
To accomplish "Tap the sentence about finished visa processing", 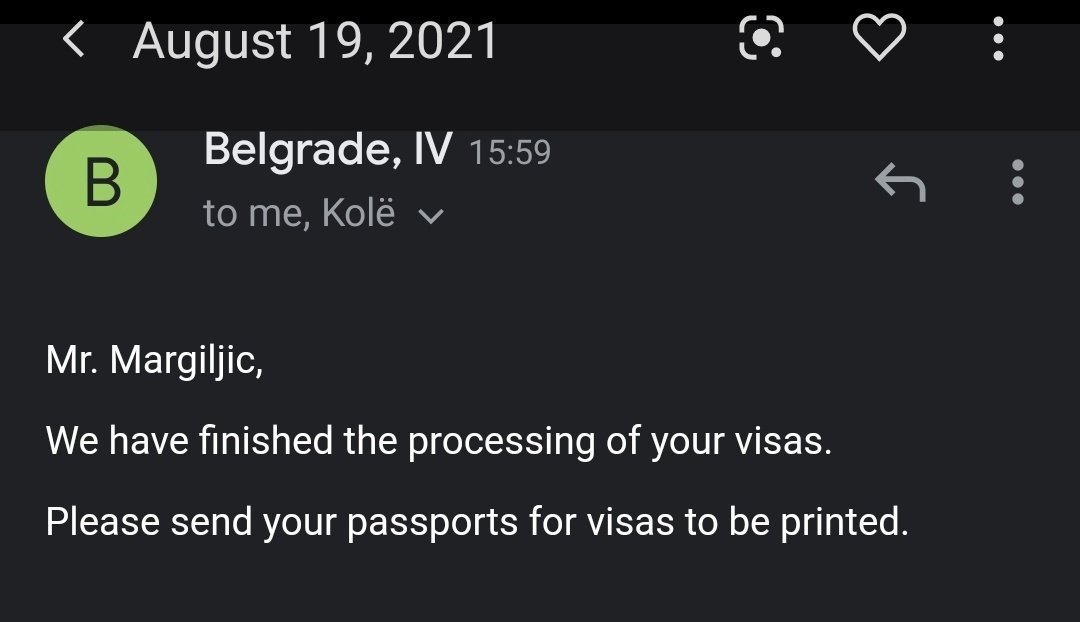I will click(439, 441).
